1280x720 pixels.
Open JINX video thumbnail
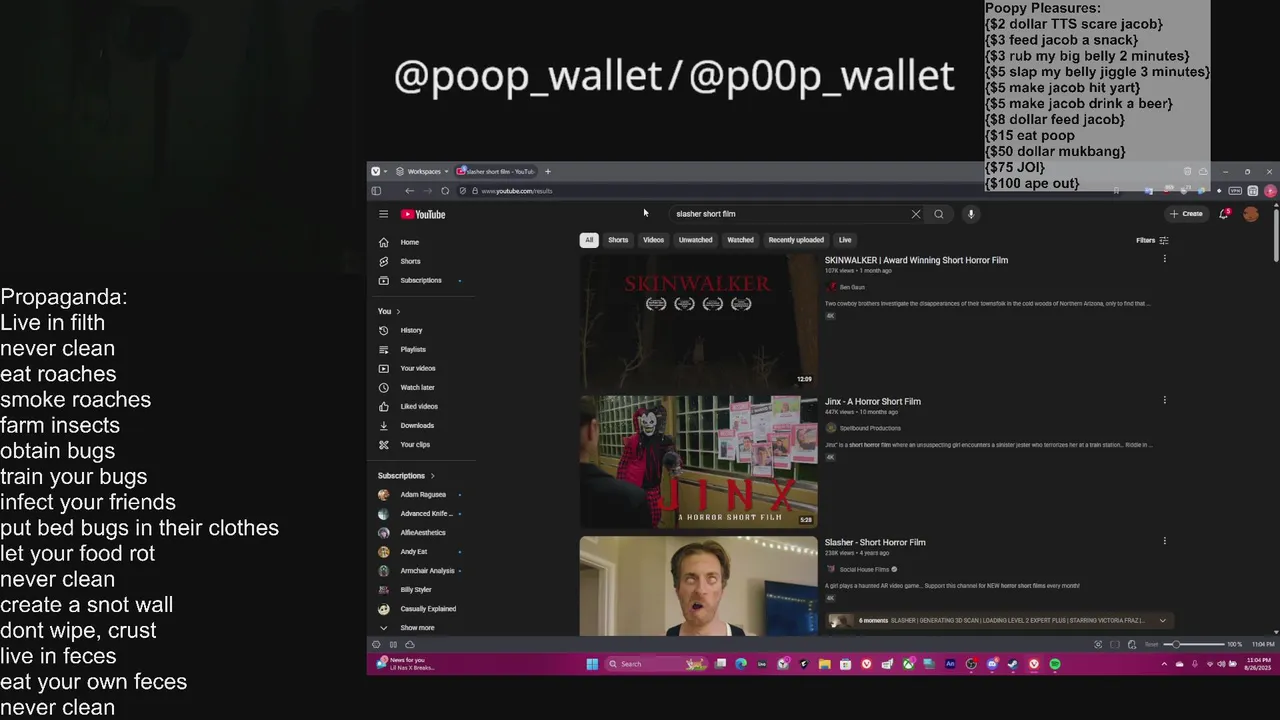pyautogui.click(x=699, y=461)
